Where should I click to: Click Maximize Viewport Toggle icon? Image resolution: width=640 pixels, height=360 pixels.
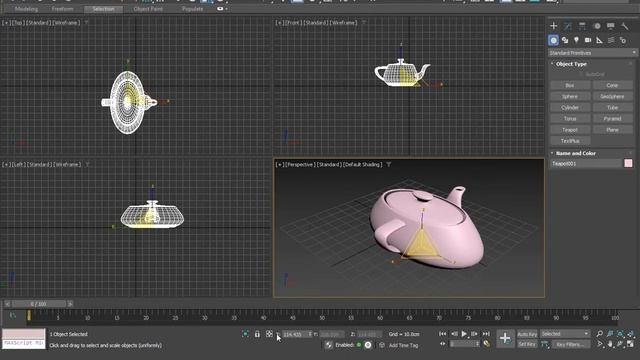(x=631, y=344)
